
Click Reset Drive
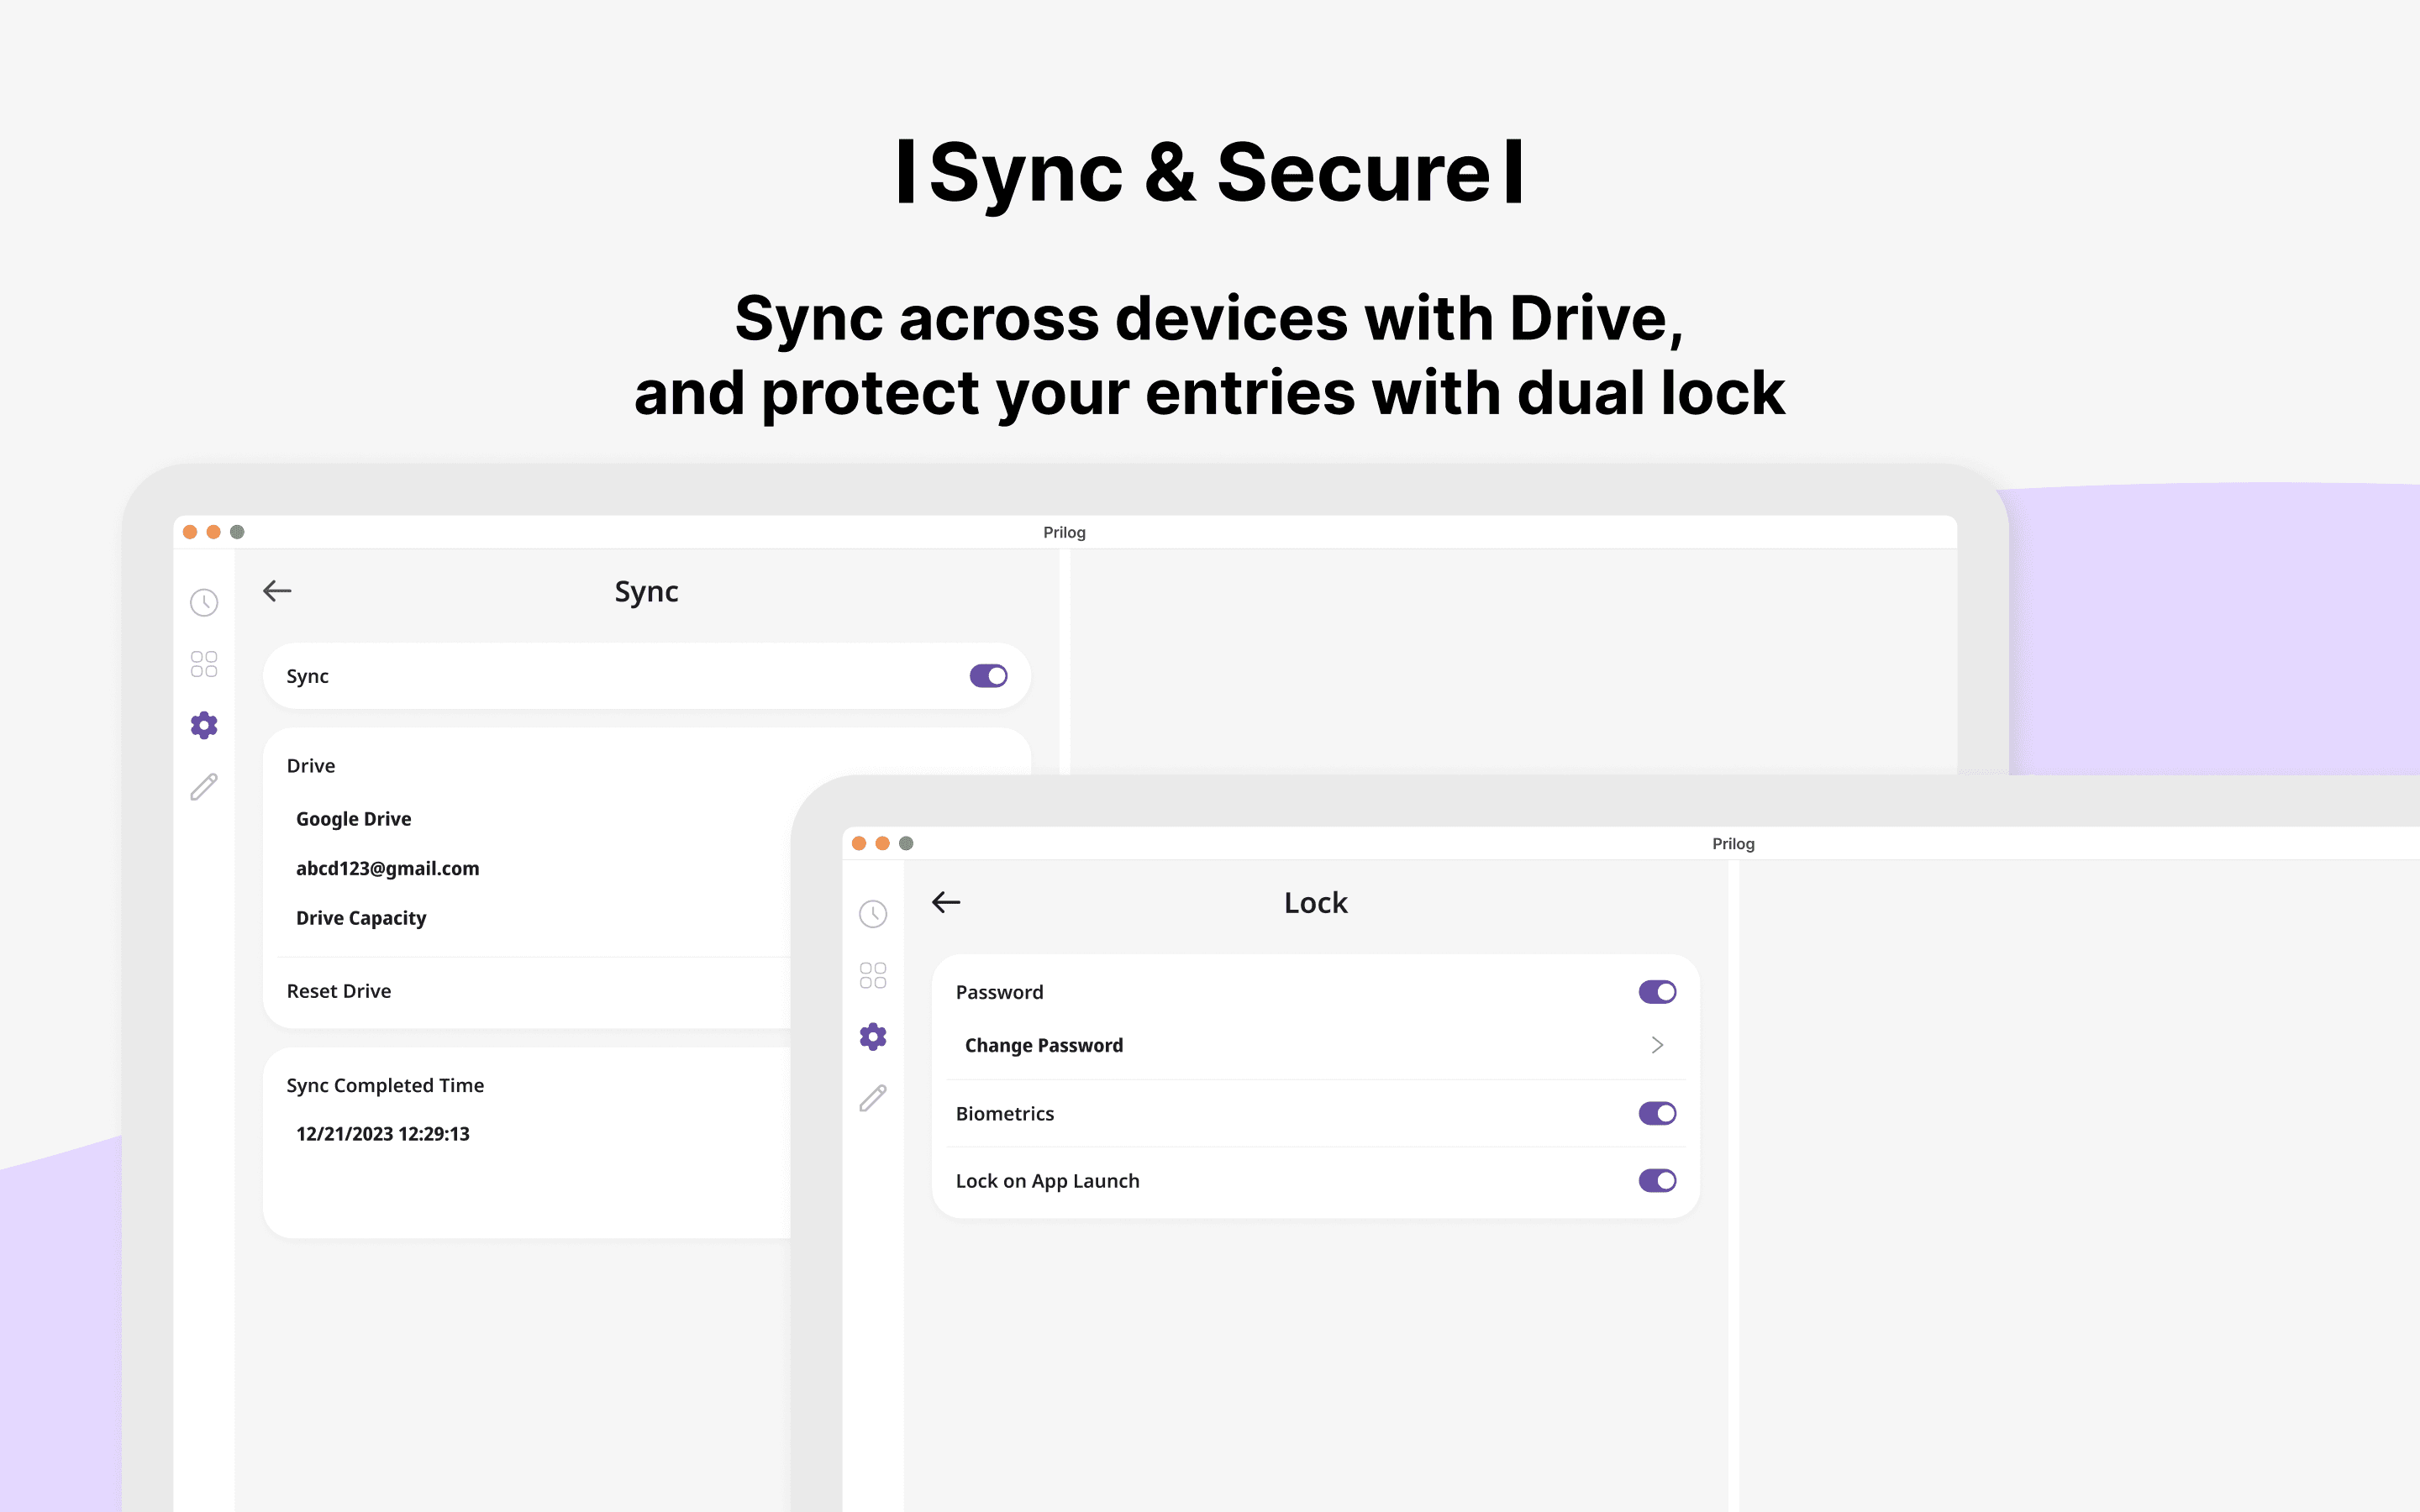coord(339,991)
